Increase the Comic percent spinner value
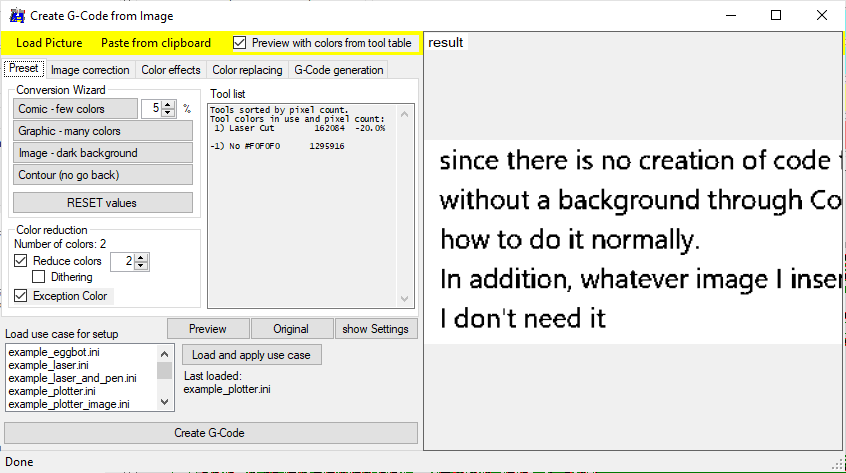846x473 pixels. click(168, 104)
